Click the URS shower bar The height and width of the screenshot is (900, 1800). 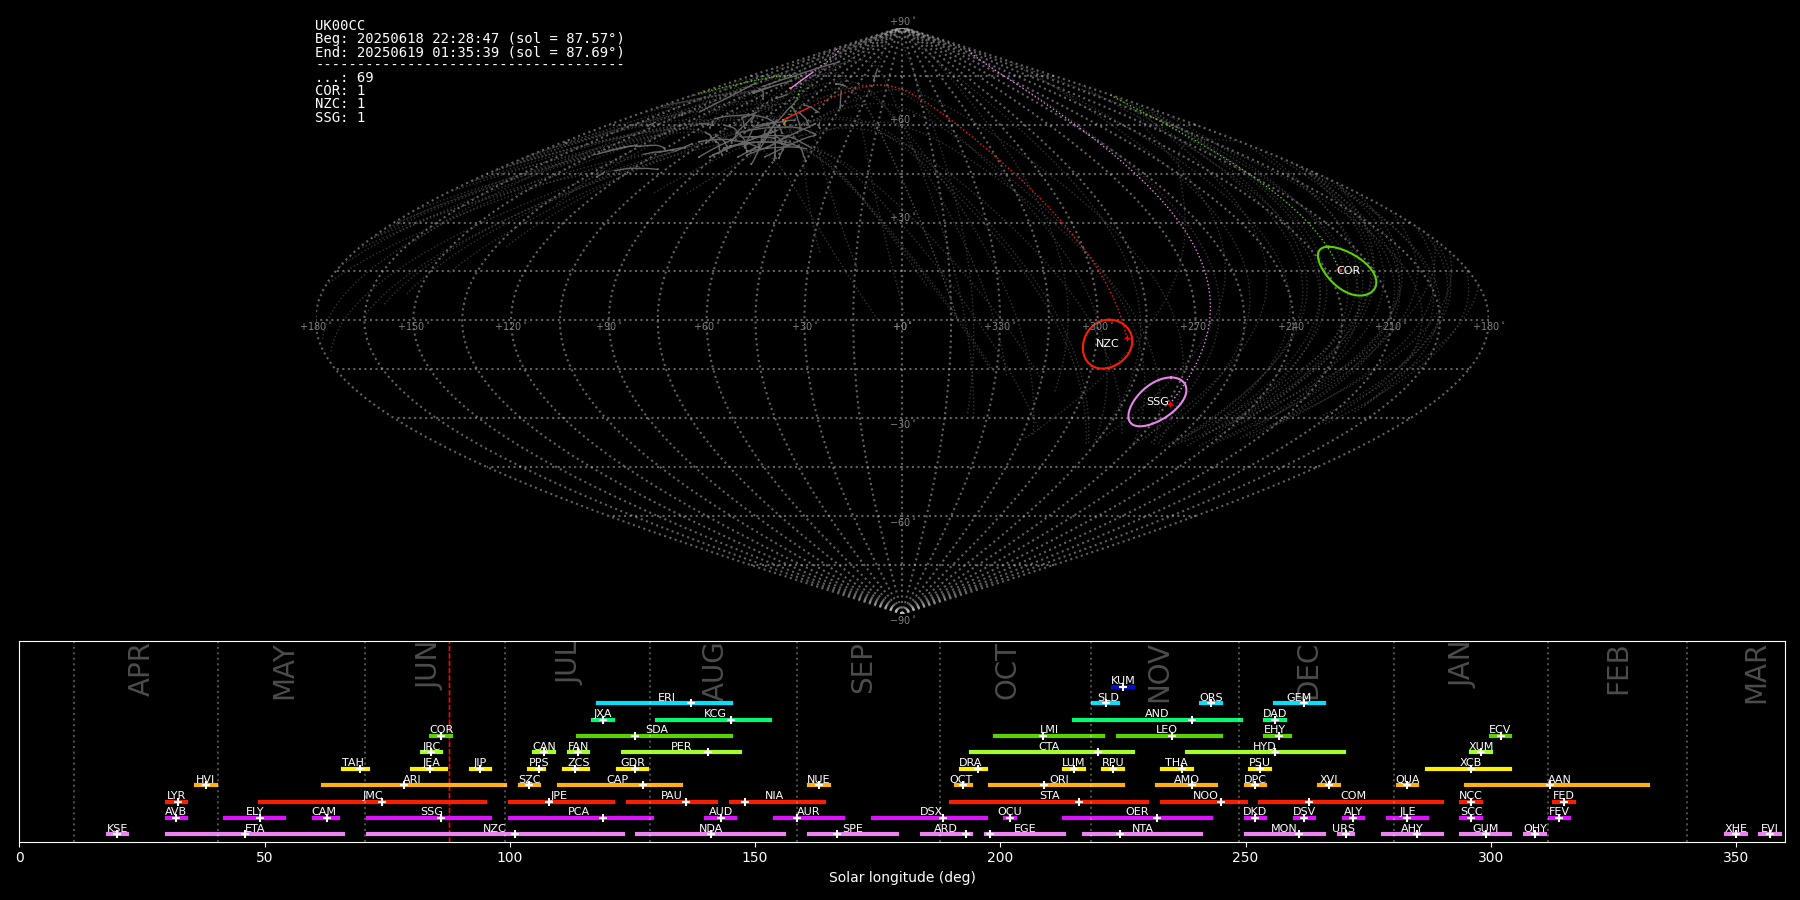pos(1346,834)
